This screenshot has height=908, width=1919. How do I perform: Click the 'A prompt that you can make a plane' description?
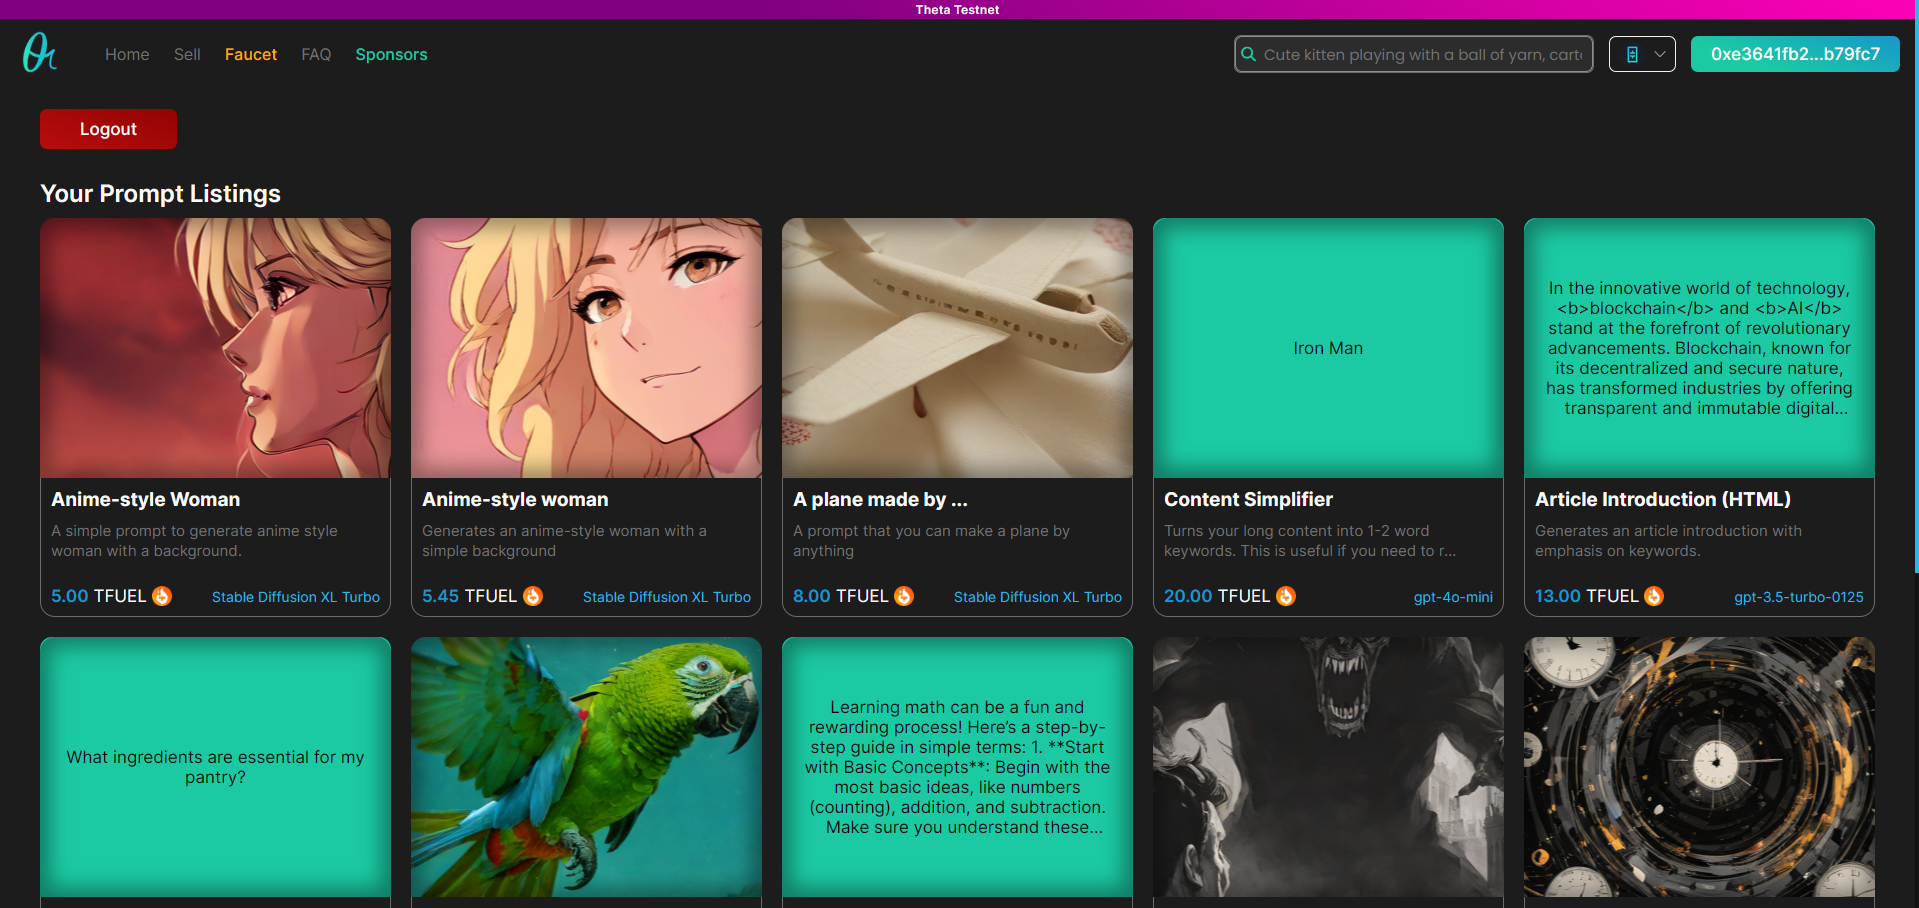click(932, 541)
